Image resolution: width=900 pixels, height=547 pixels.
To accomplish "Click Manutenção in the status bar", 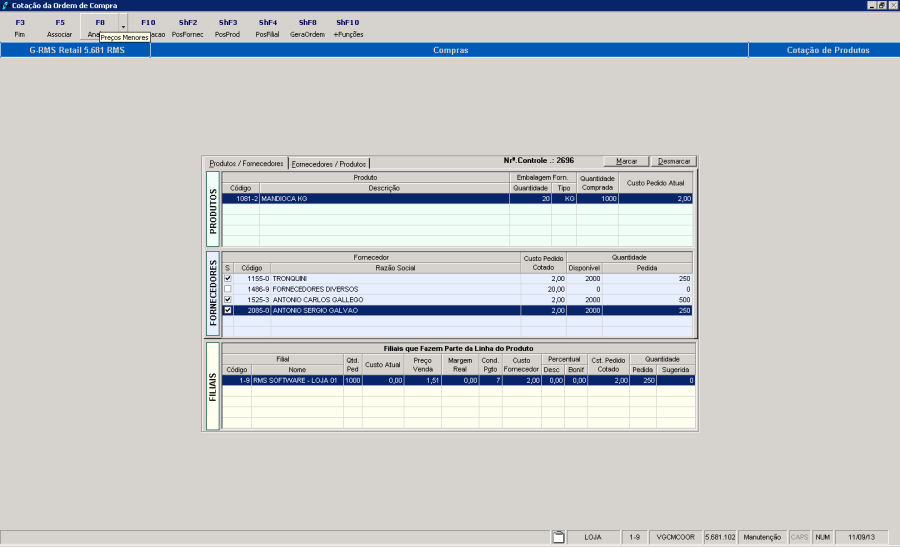I will tap(762, 537).
